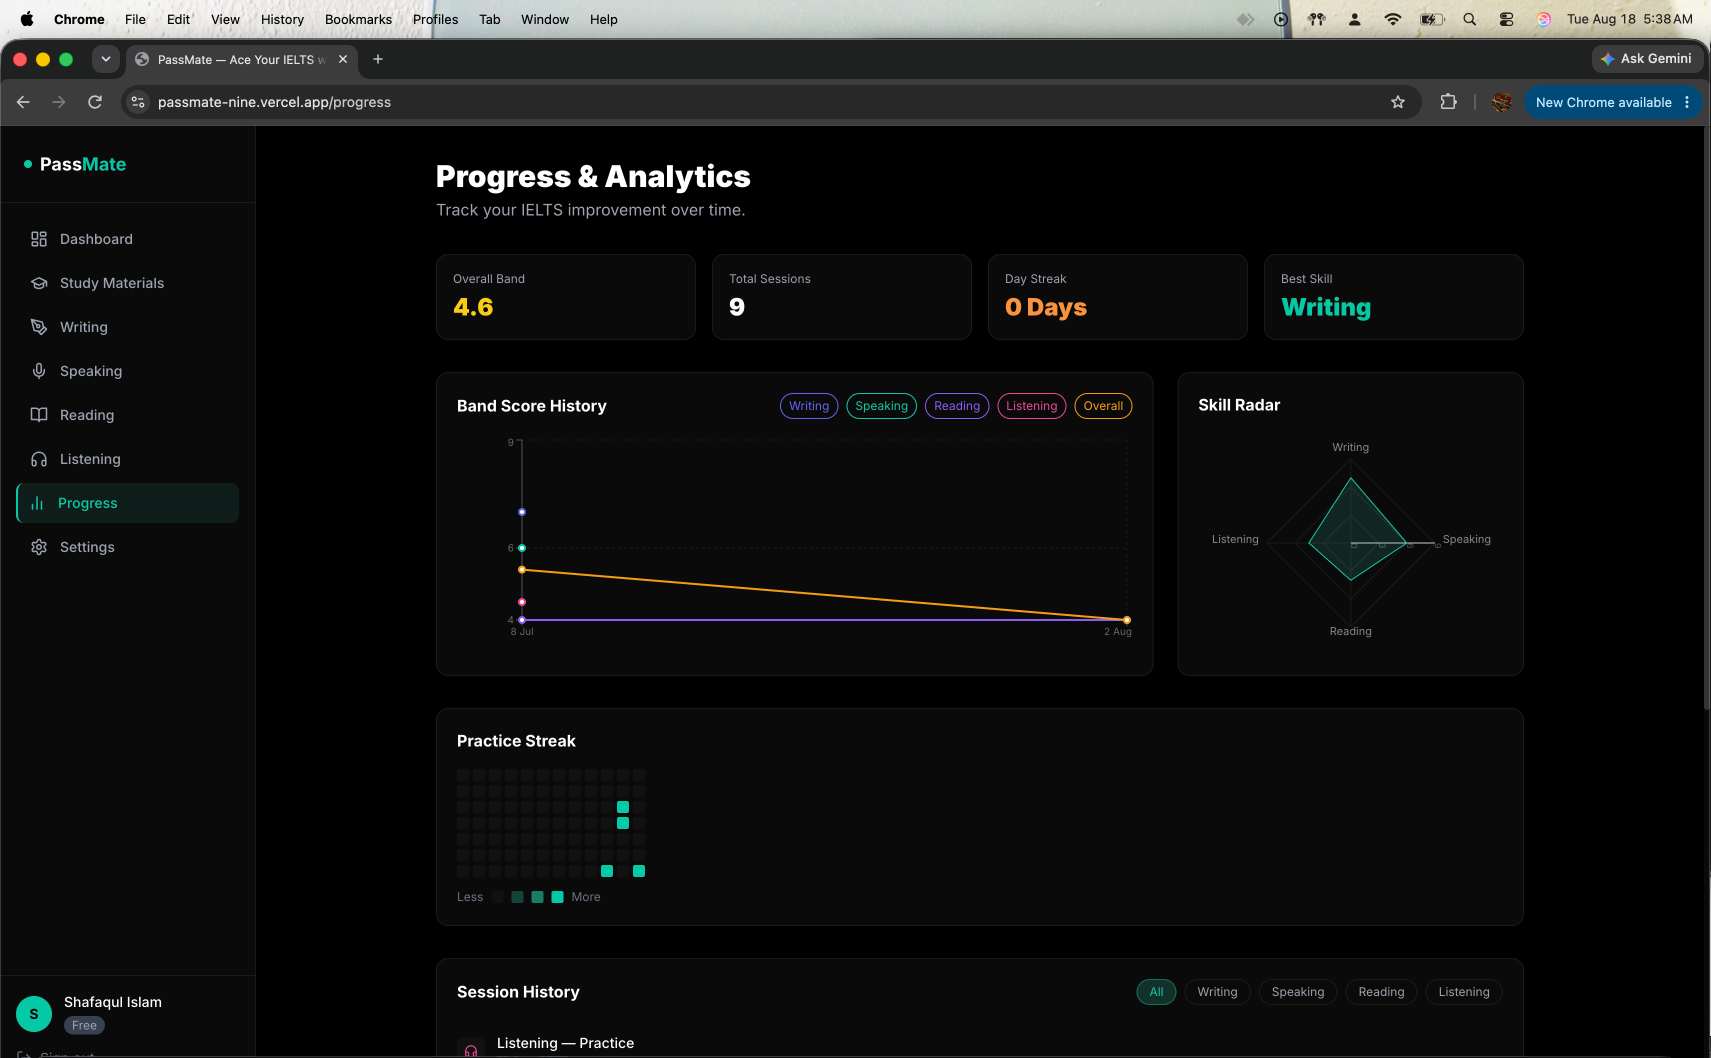Click the Best Skill Writing card
The height and width of the screenshot is (1058, 1711).
coord(1394,297)
